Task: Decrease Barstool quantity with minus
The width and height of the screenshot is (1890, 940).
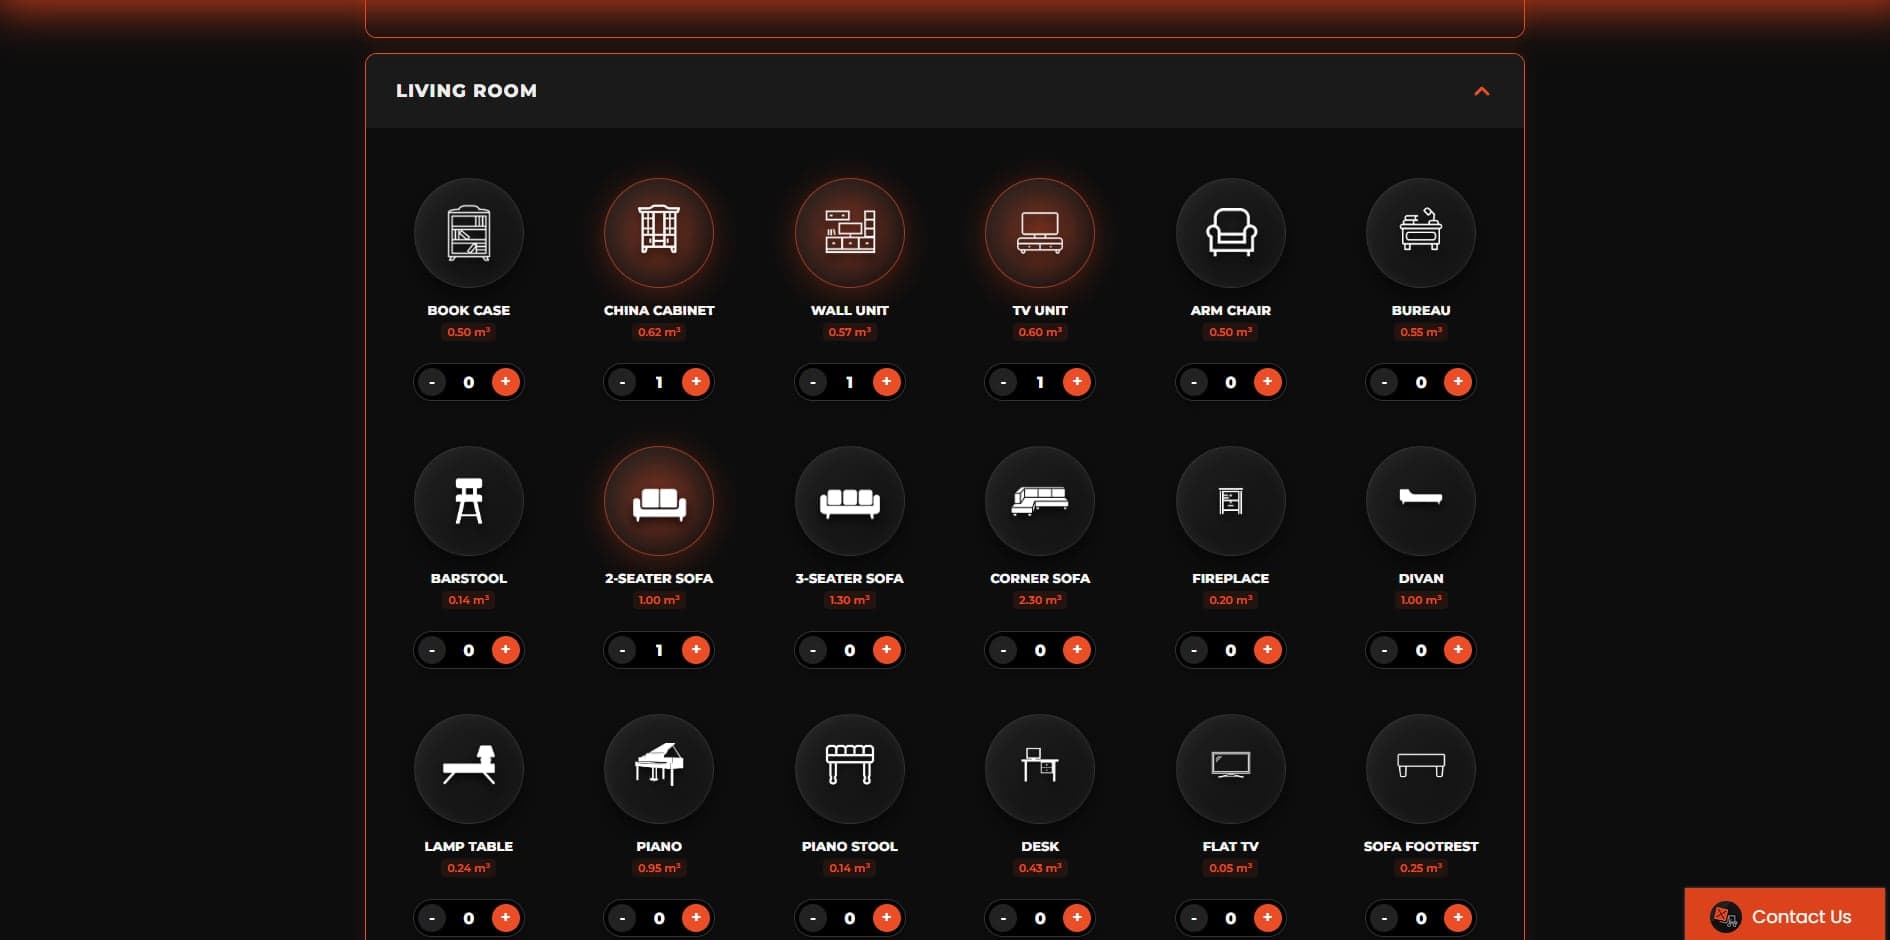Action: 432,650
